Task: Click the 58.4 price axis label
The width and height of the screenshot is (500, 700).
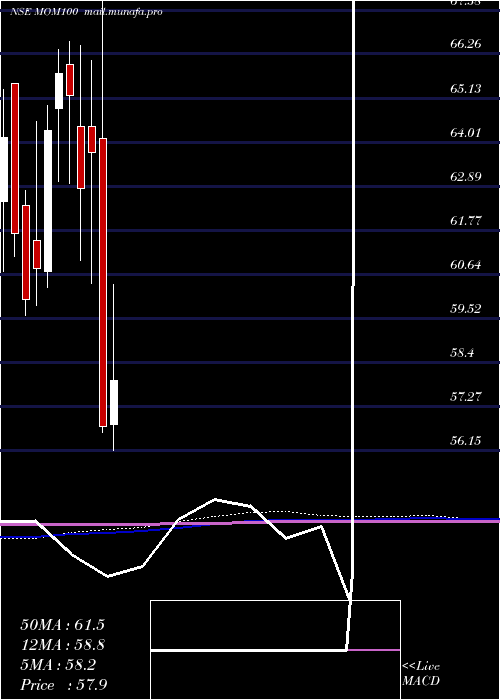Action: pos(462,353)
